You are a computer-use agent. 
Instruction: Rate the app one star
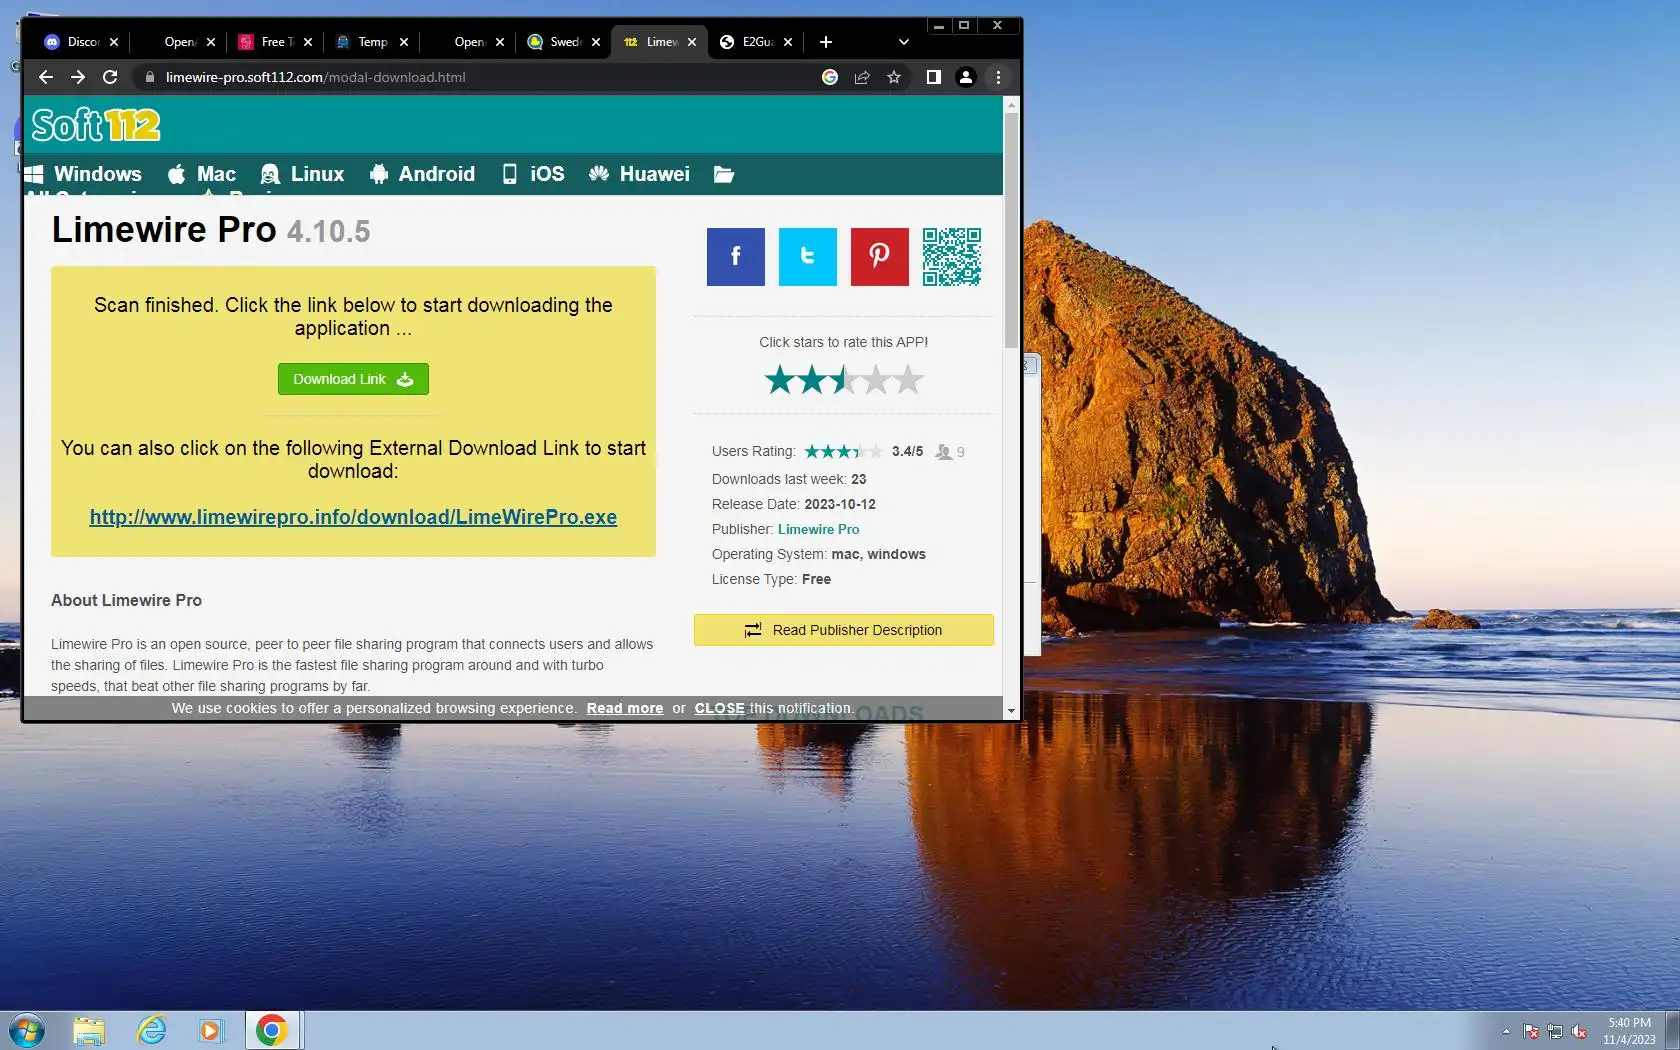(780, 380)
